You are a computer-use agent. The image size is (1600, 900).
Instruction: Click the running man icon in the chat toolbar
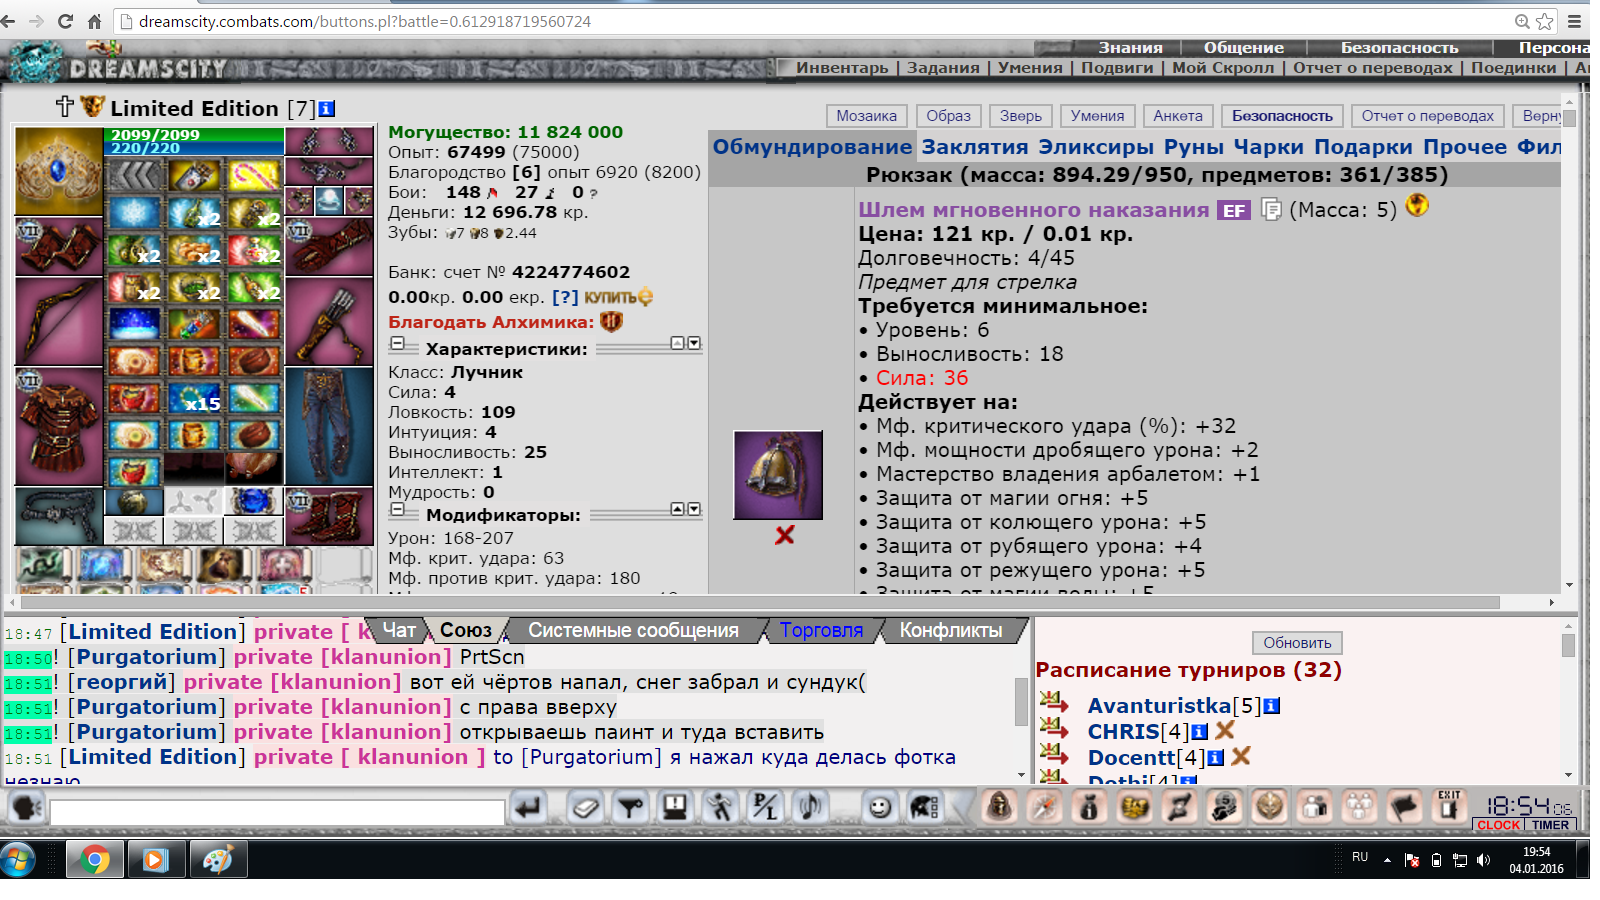point(720,806)
